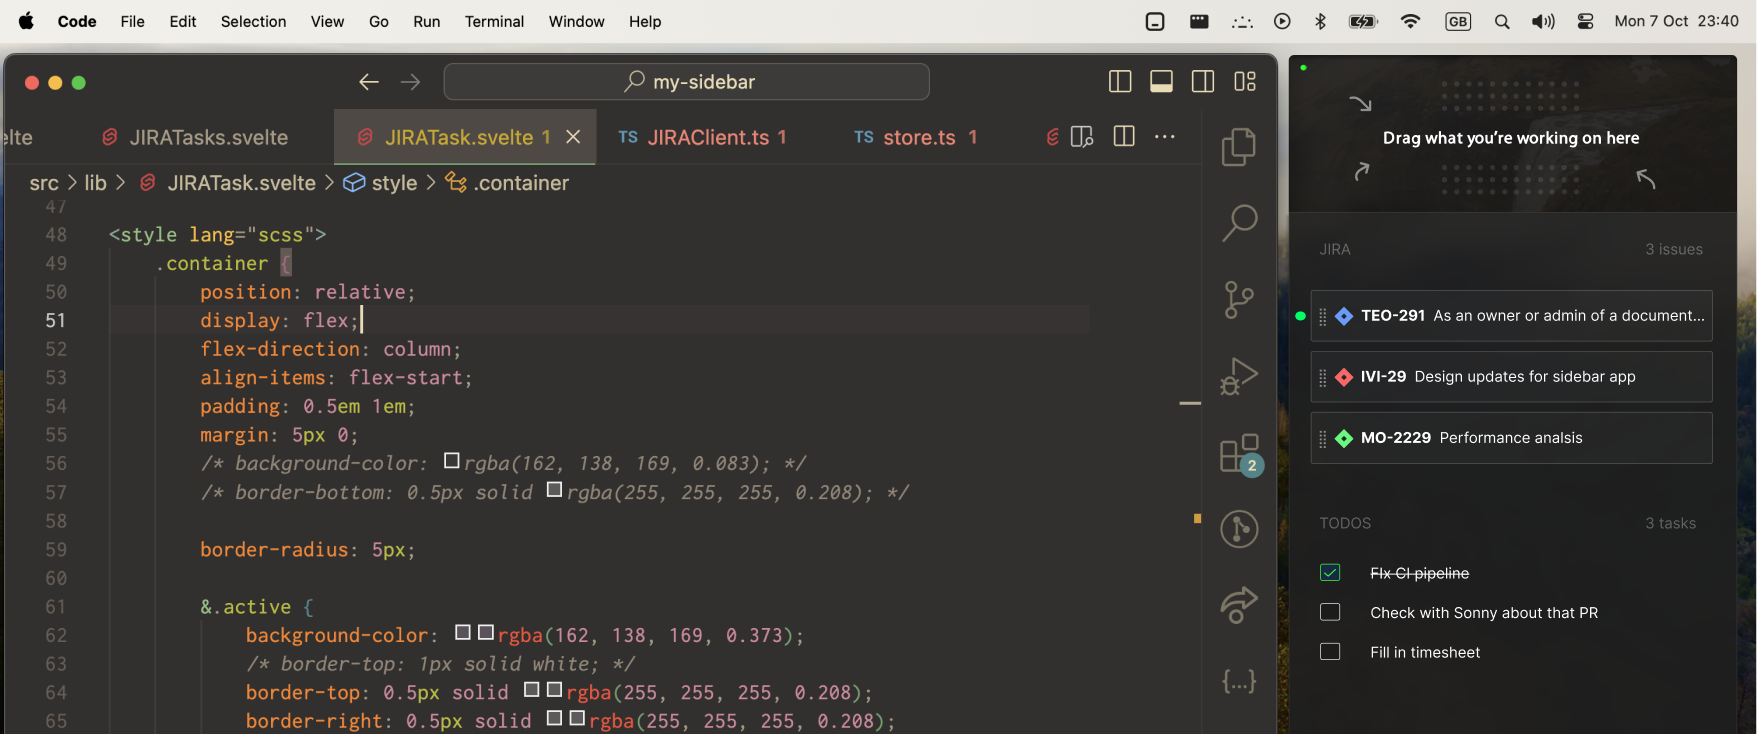
Task: Open Control Center in the menu bar
Action: 1586,21
